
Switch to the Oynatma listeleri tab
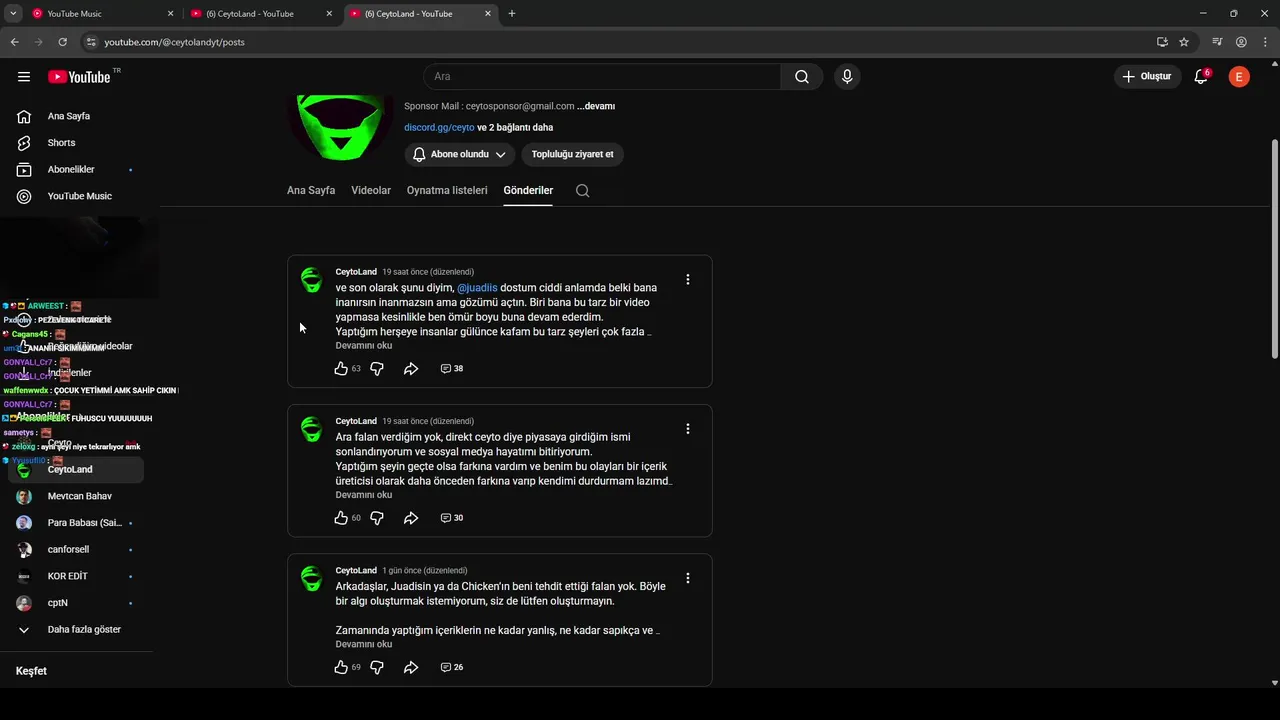447,190
